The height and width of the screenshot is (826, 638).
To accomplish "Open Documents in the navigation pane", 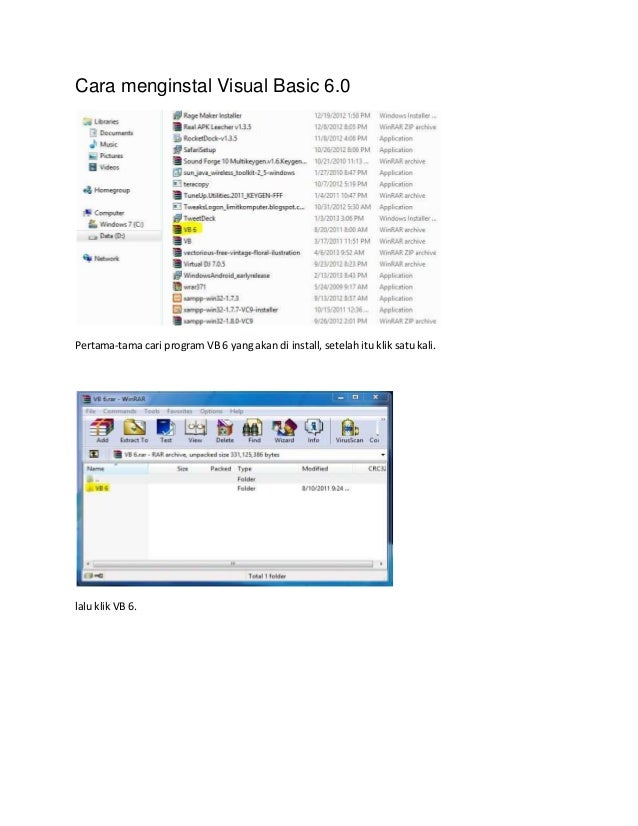I will (111, 133).
